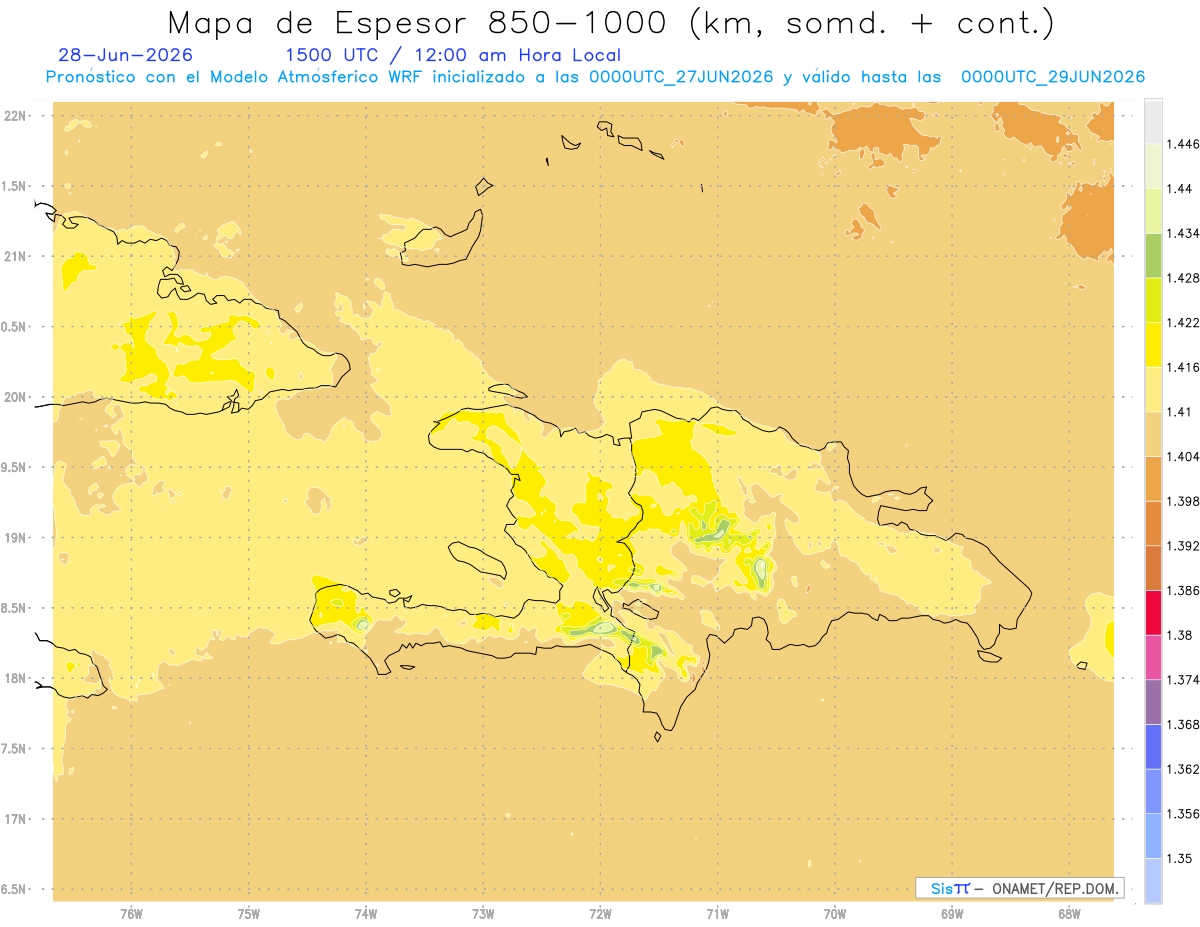Select the bright yellow swatch between 1.422 and 1.416
The height and width of the screenshot is (927, 1200).
(x=1153, y=344)
